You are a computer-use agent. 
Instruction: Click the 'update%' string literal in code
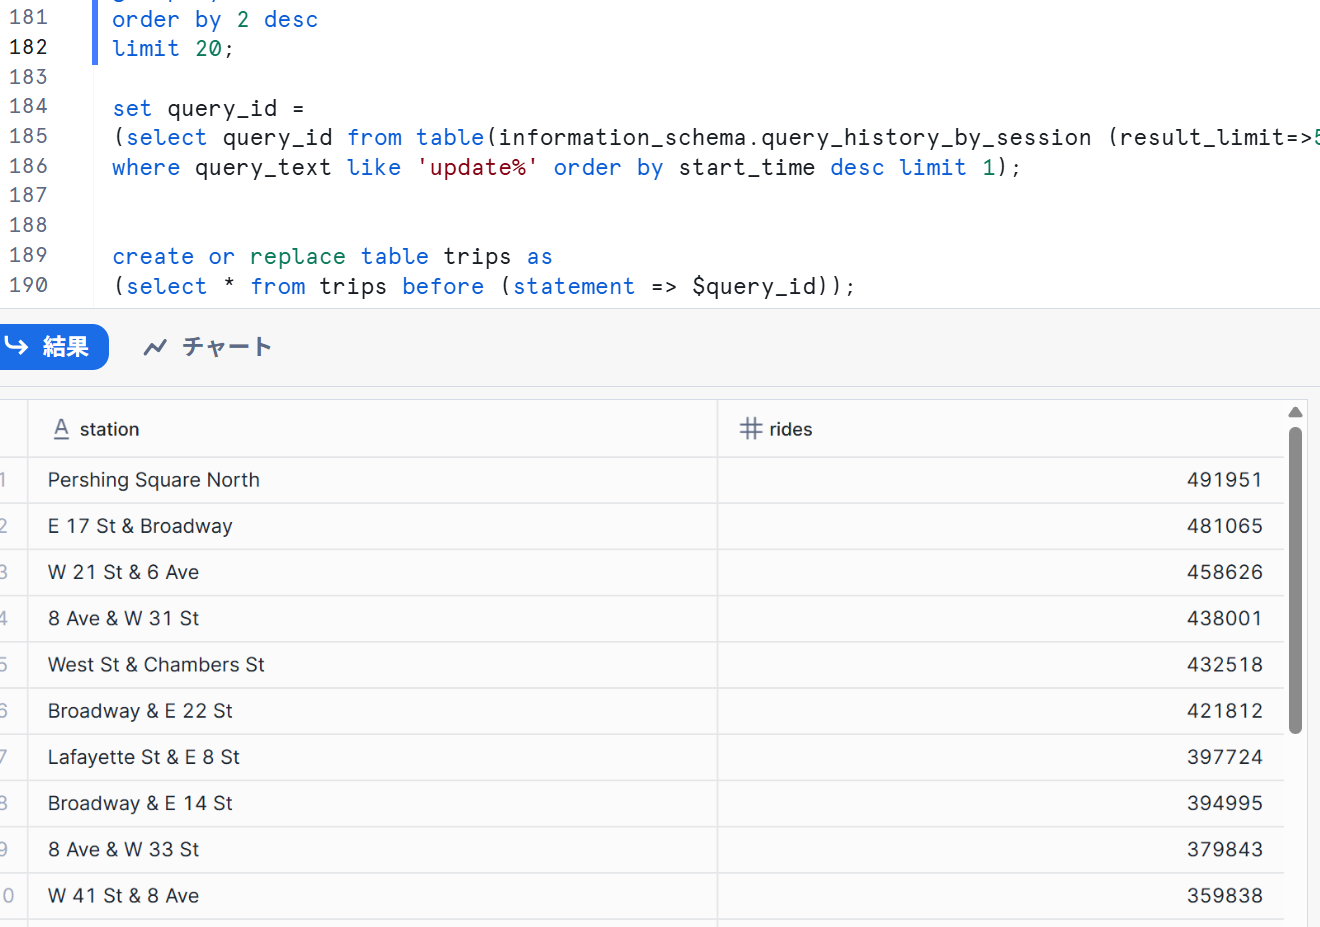[x=478, y=167]
